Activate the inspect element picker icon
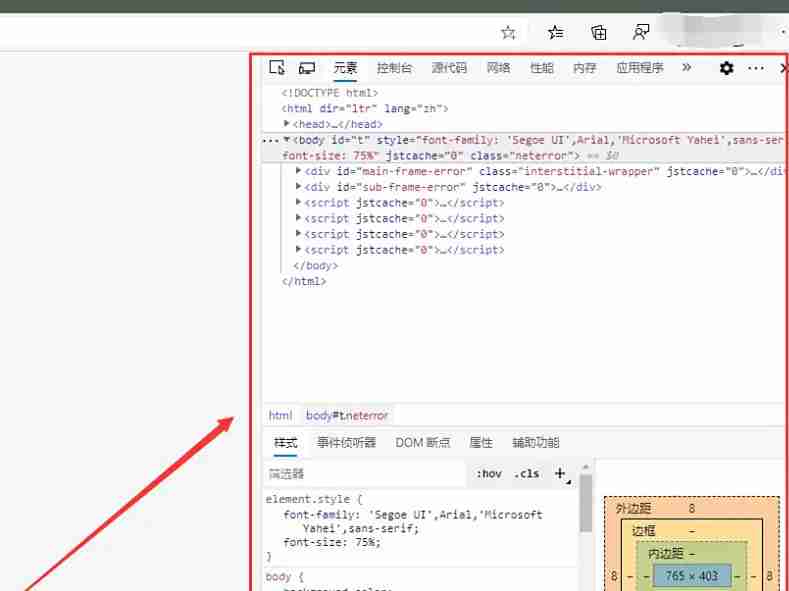The image size is (789, 591). pyautogui.click(x=277, y=67)
